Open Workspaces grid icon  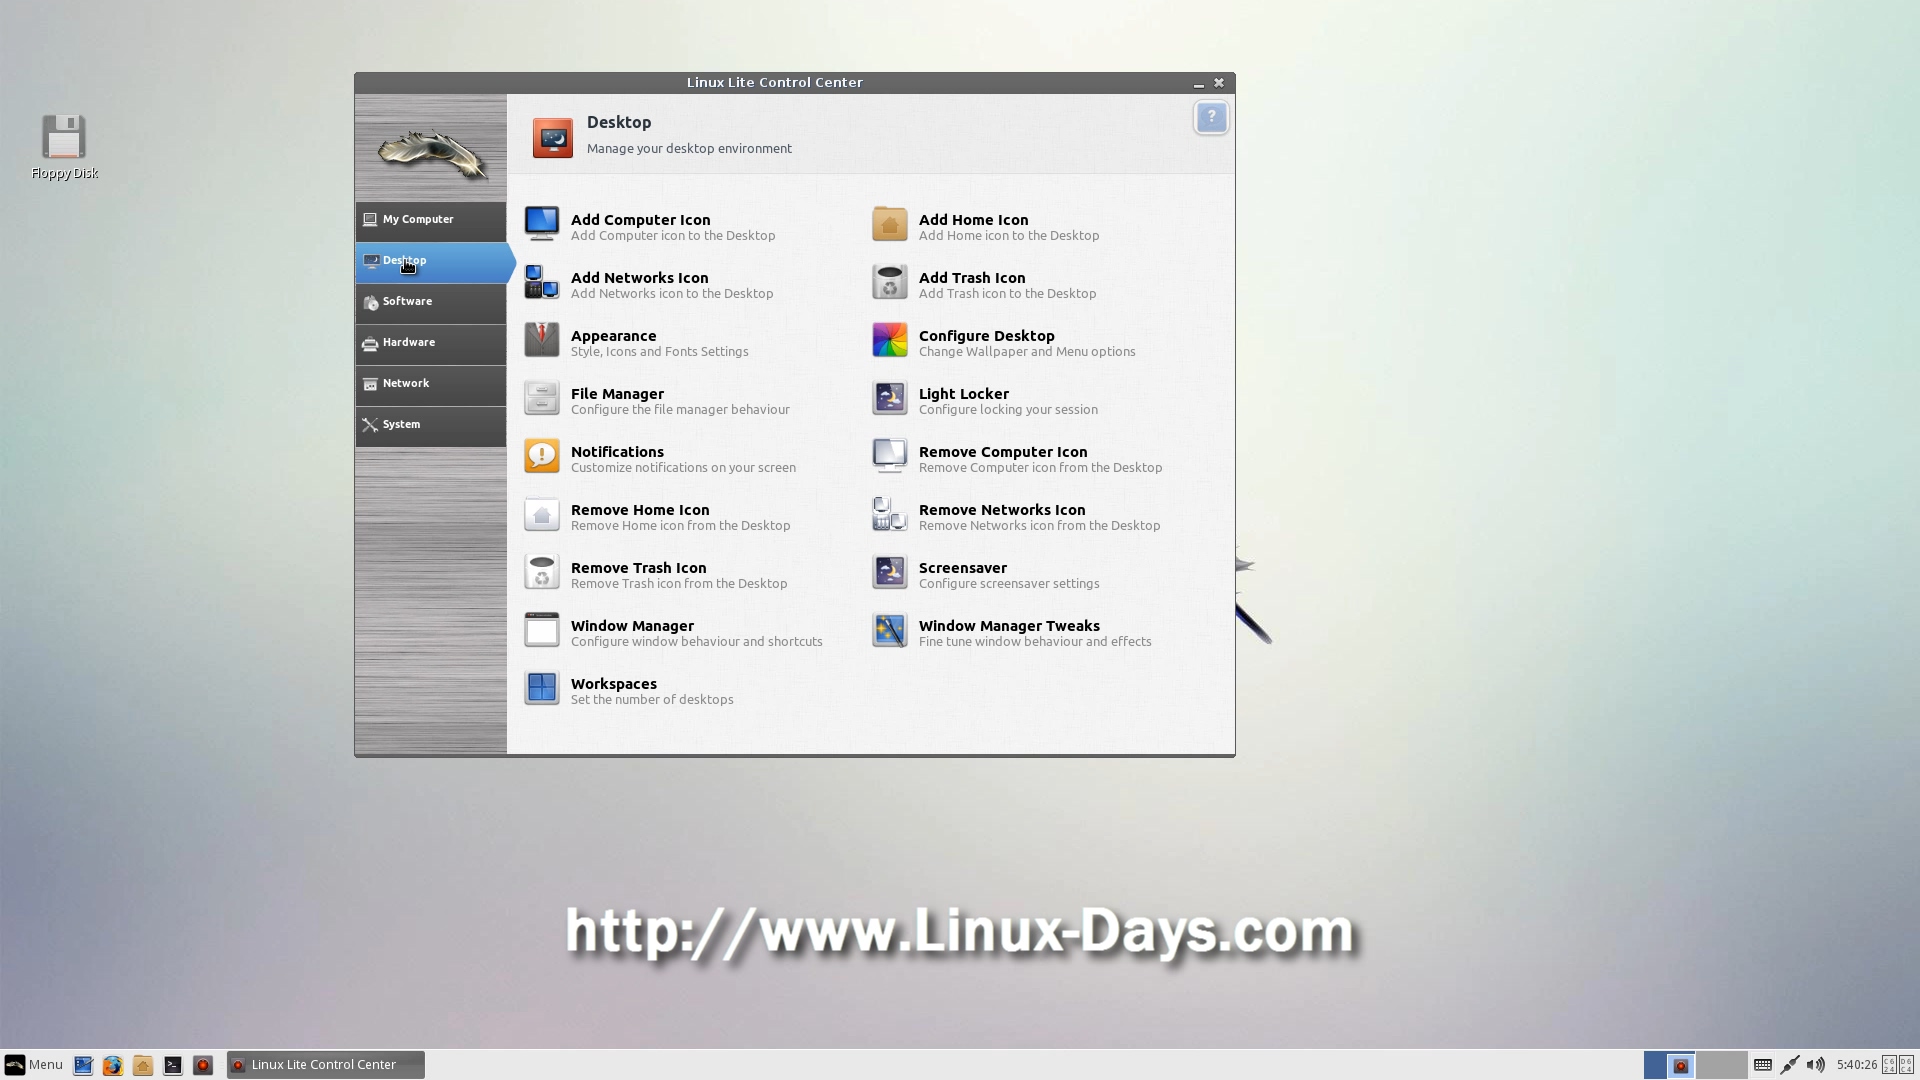542,688
